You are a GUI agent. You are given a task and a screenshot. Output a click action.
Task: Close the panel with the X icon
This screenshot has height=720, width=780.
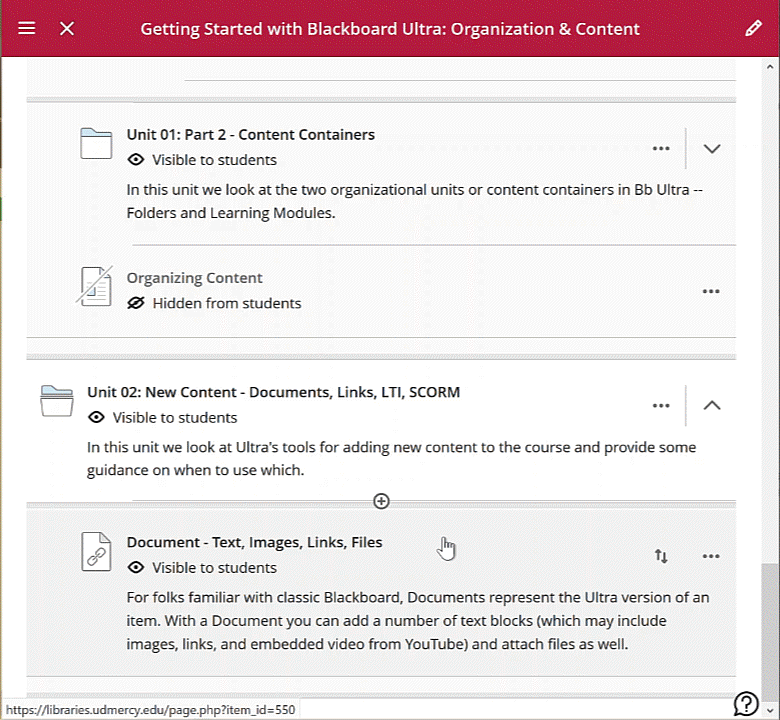click(x=67, y=28)
